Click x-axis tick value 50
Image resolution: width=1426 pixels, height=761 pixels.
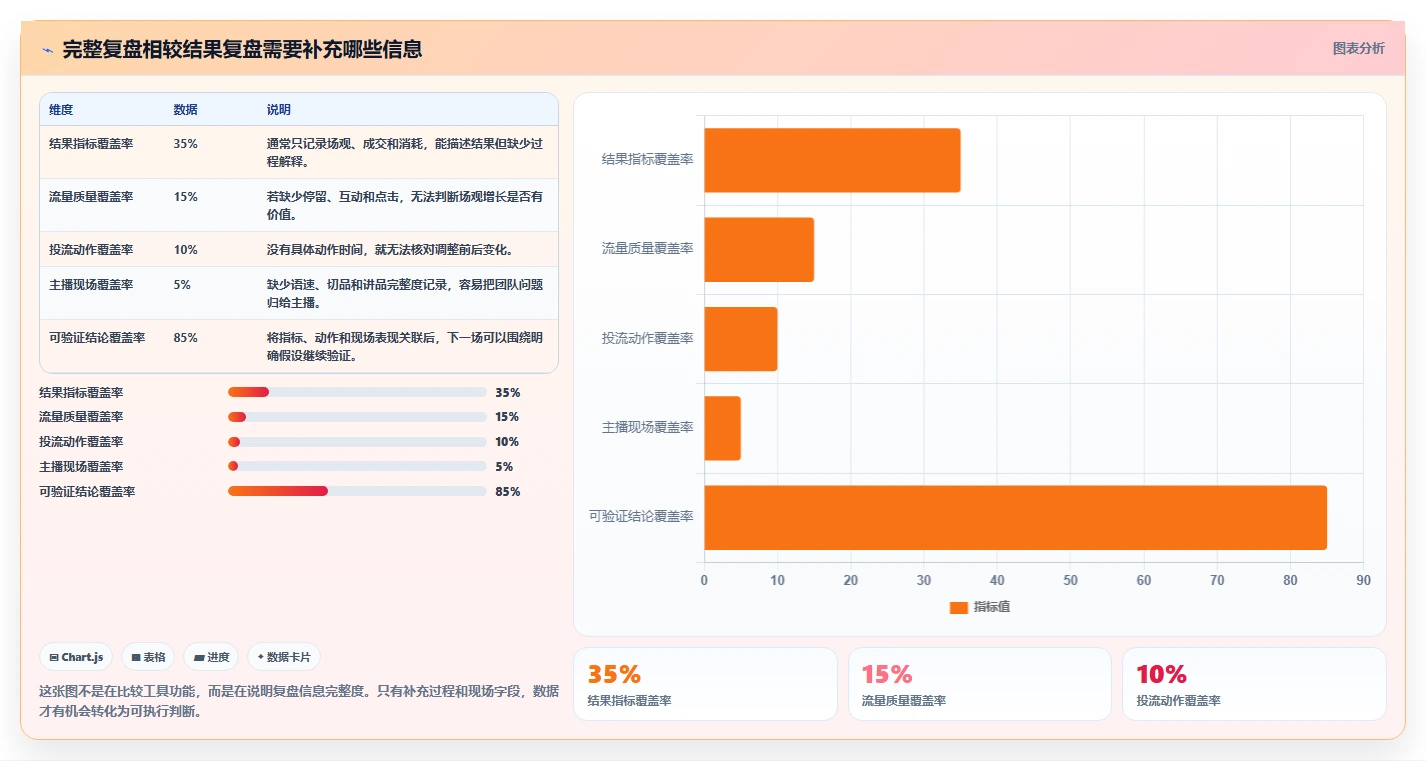(1070, 580)
